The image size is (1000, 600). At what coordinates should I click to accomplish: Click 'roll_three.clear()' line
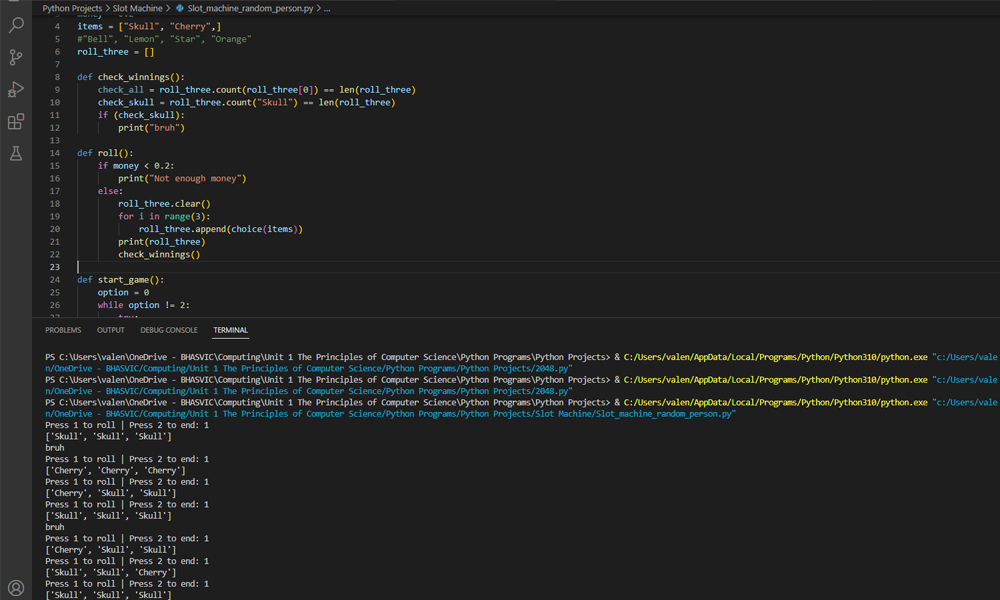point(164,204)
